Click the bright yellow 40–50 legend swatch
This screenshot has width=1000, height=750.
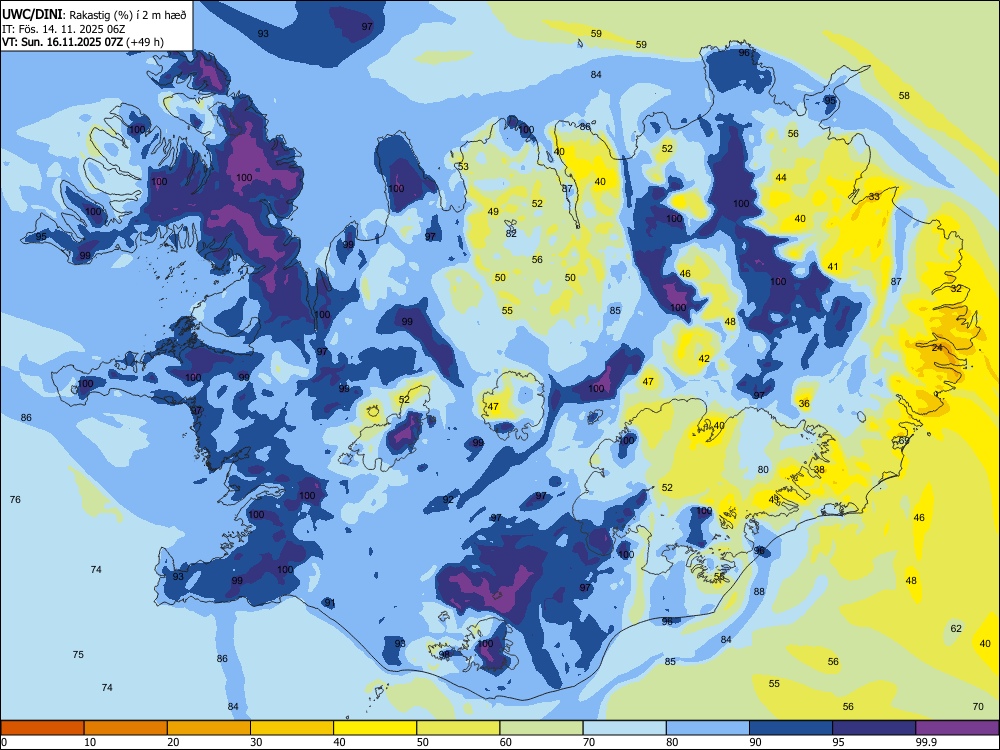pyautogui.click(x=375, y=728)
